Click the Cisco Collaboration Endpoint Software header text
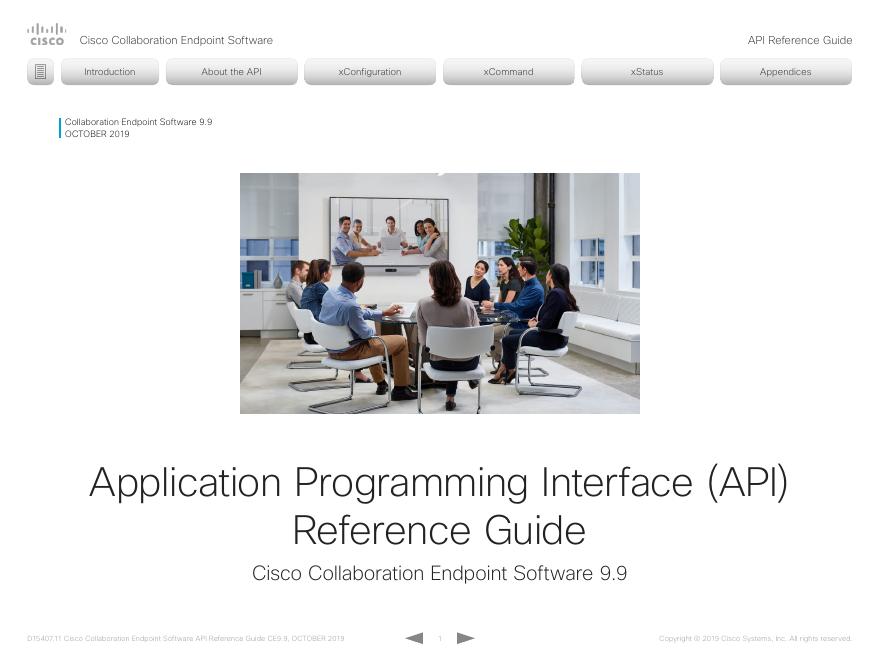The image size is (880, 662). pos(176,40)
